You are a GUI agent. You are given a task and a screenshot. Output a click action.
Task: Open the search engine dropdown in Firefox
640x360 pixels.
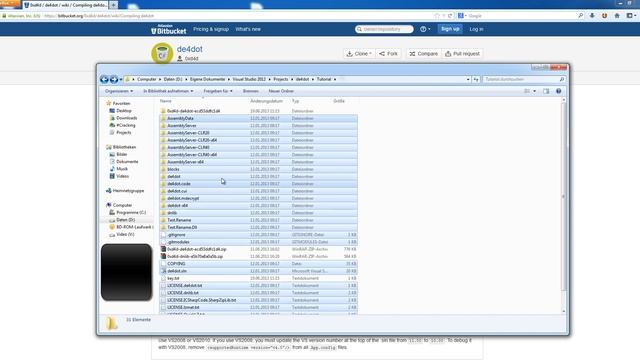(x=462, y=16)
